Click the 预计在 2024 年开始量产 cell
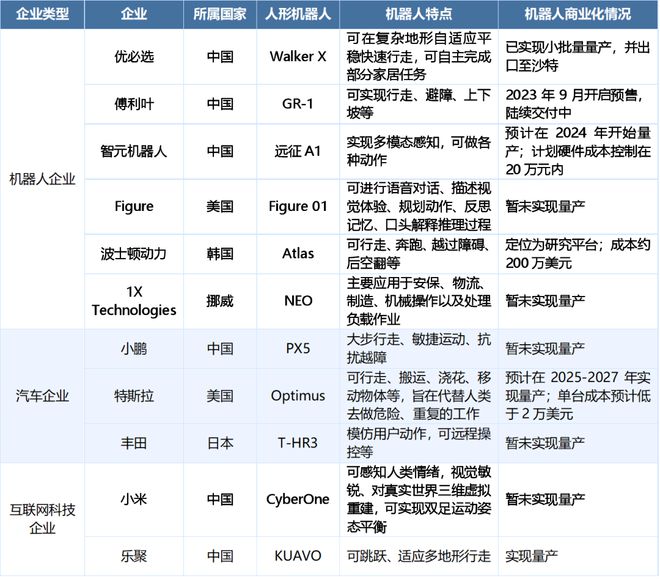 578,151
